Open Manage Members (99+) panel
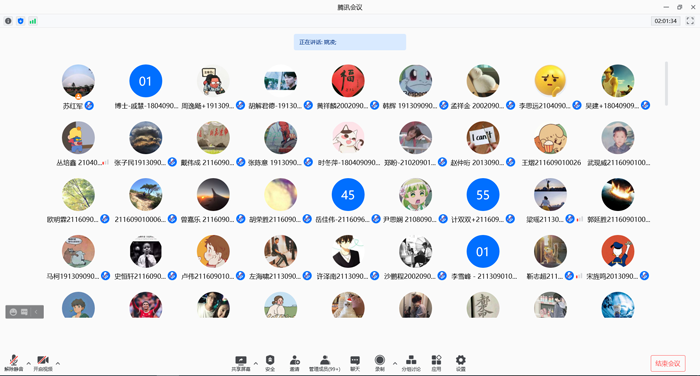700x376 pixels. click(325, 363)
